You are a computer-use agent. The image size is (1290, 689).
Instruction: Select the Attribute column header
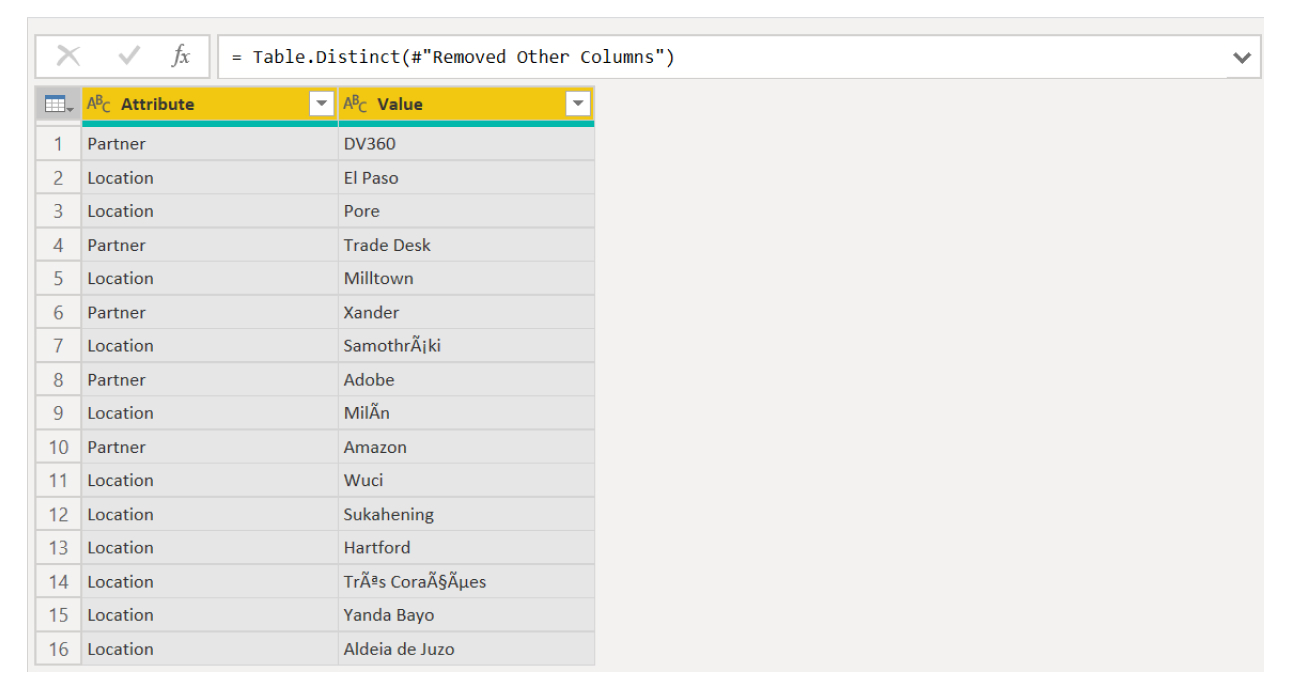click(210, 104)
